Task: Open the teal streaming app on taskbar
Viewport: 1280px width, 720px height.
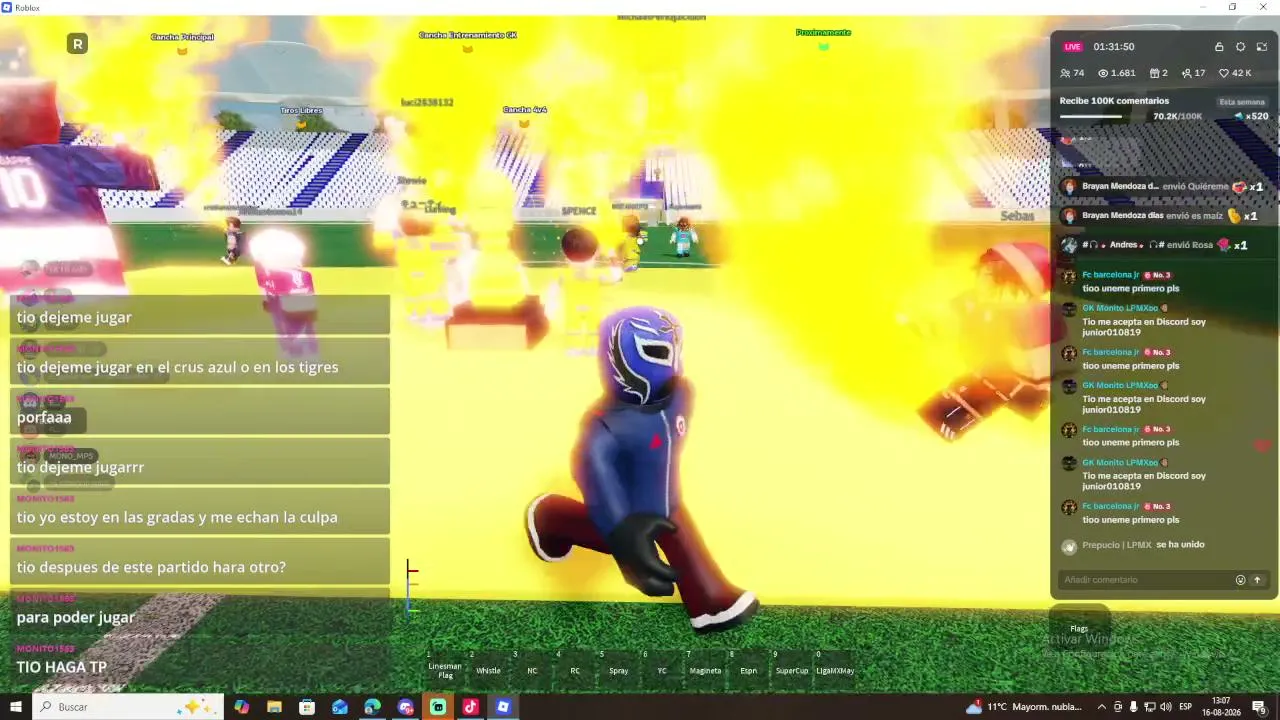Action: 438,707
